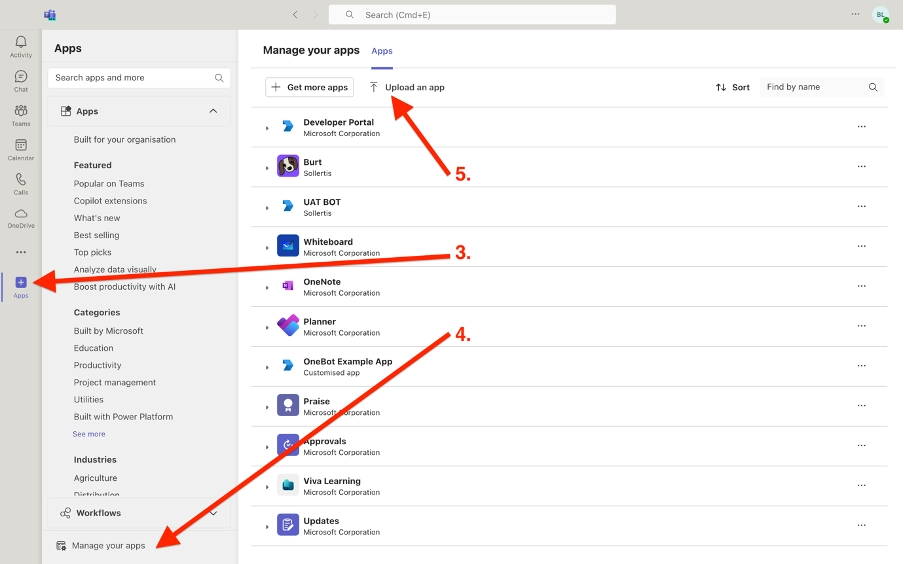Expand the Workflows section chevron
The width and height of the screenshot is (904, 564).
(x=213, y=513)
